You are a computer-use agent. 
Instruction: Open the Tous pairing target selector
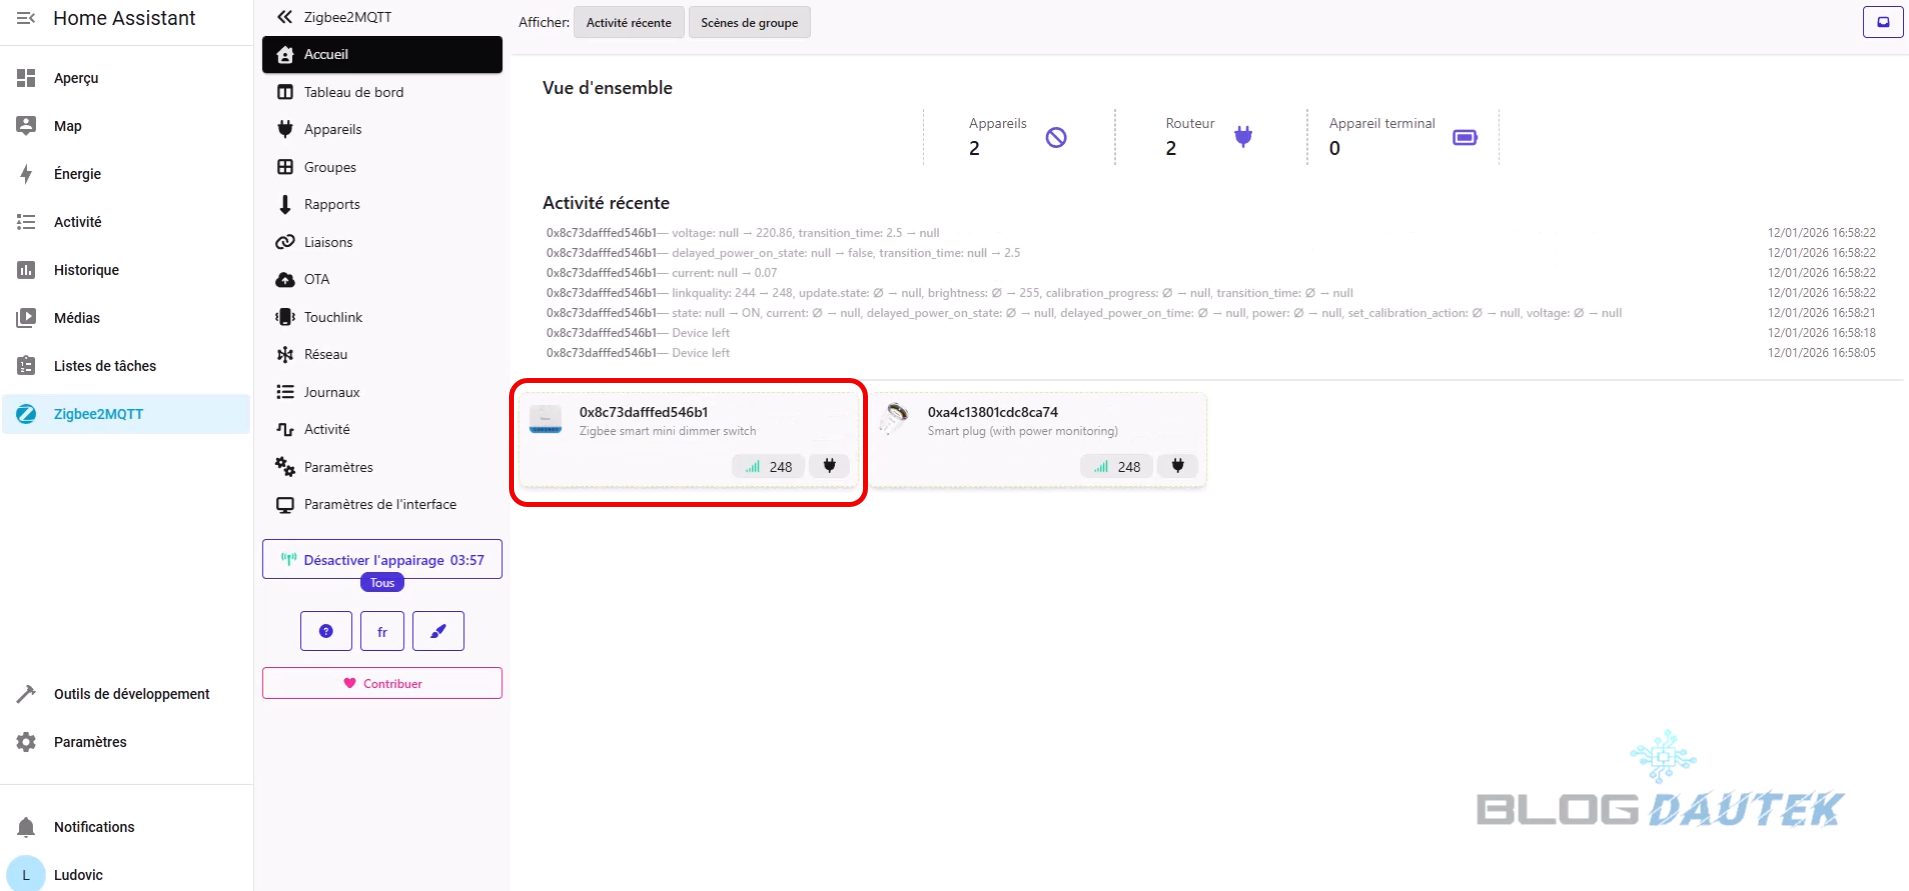coord(382,583)
